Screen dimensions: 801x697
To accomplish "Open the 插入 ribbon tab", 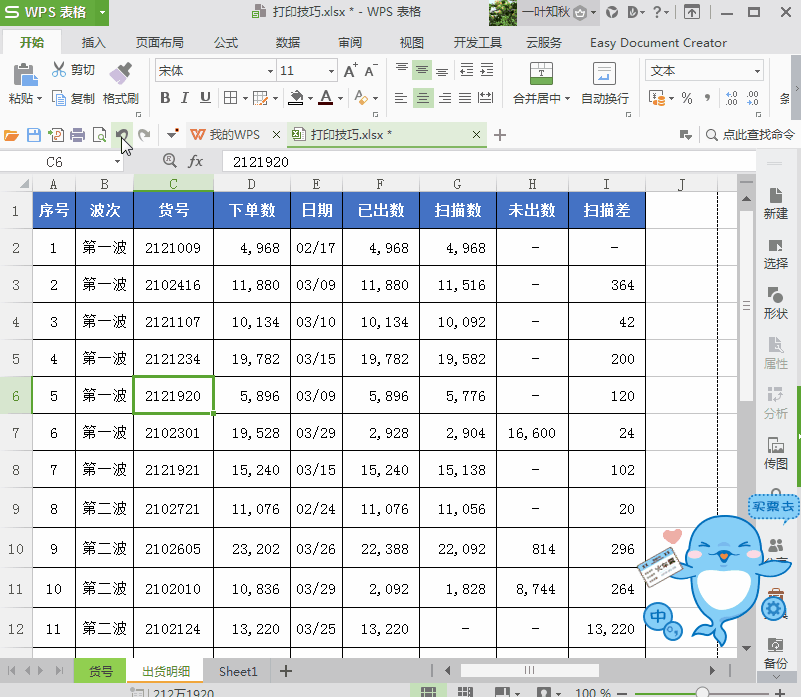I will (x=93, y=43).
